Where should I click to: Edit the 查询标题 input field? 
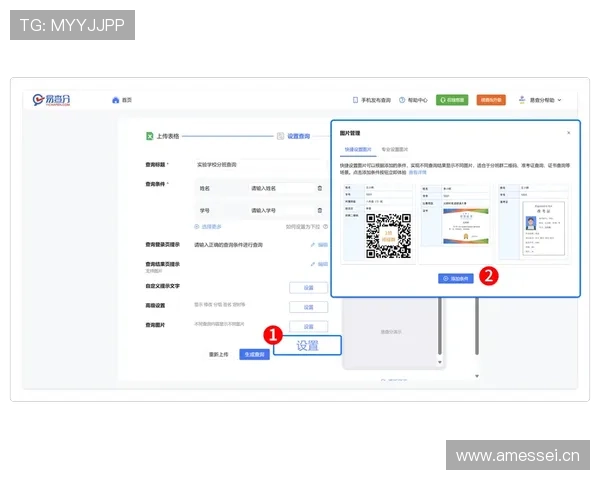[x=258, y=165]
